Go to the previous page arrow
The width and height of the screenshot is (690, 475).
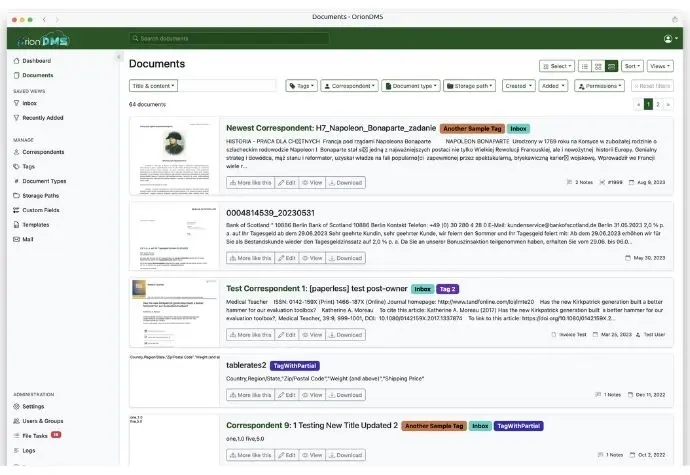click(x=639, y=104)
